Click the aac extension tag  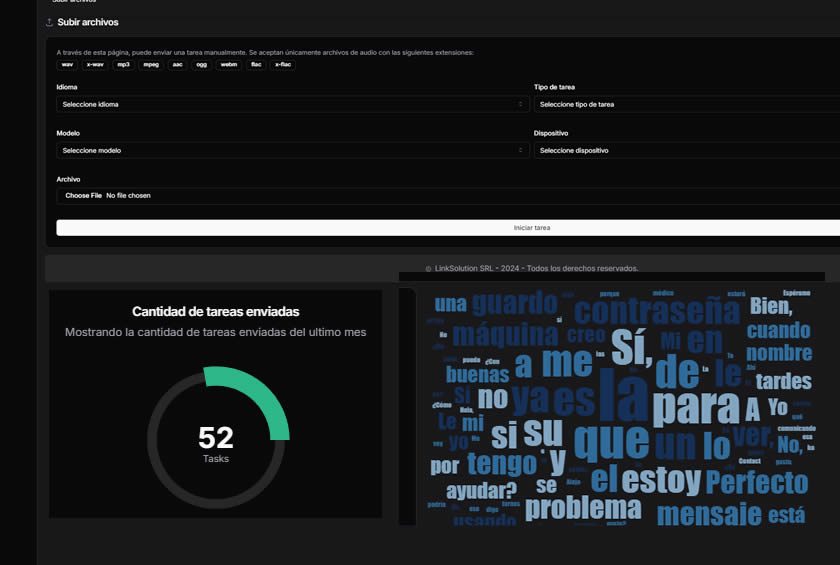(x=177, y=64)
